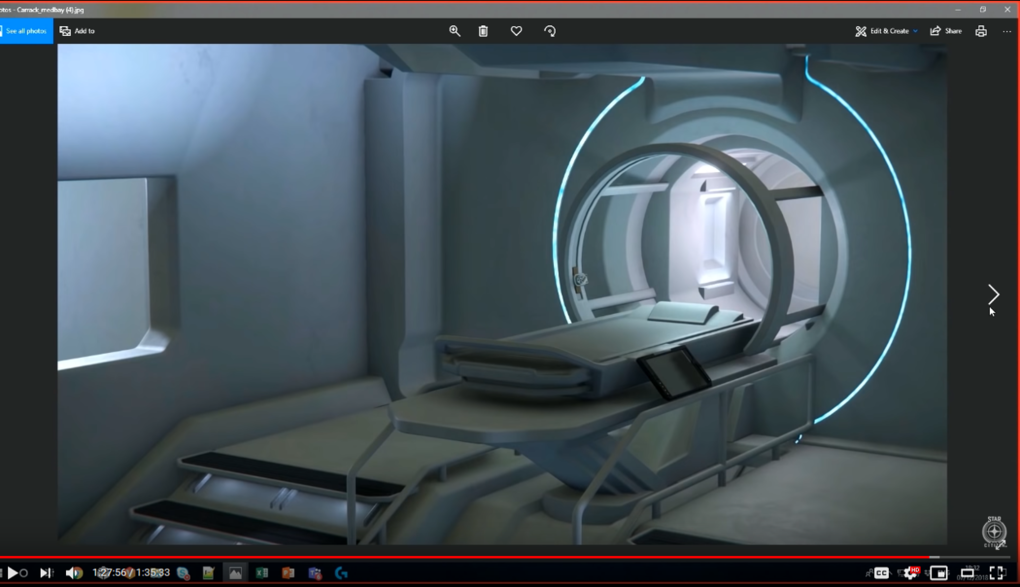Toggle theater mode in the video player
Viewport: 1020px width, 587px height.
click(x=967, y=573)
